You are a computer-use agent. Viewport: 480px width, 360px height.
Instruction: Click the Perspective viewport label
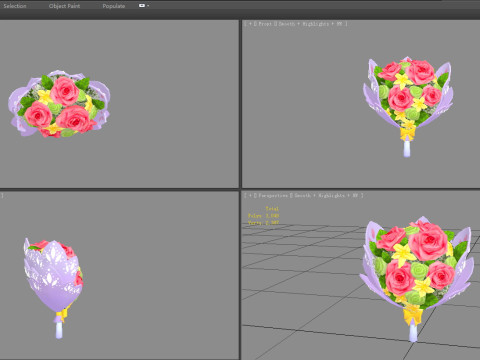(273, 196)
